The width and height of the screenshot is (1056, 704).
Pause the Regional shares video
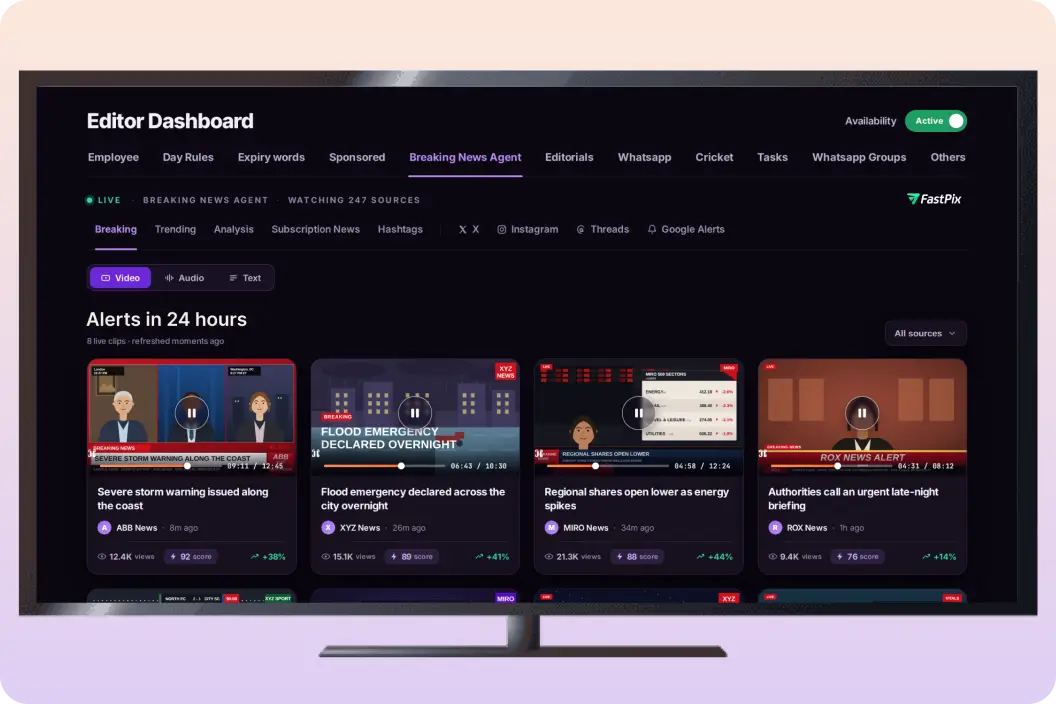(x=638, y=413)
